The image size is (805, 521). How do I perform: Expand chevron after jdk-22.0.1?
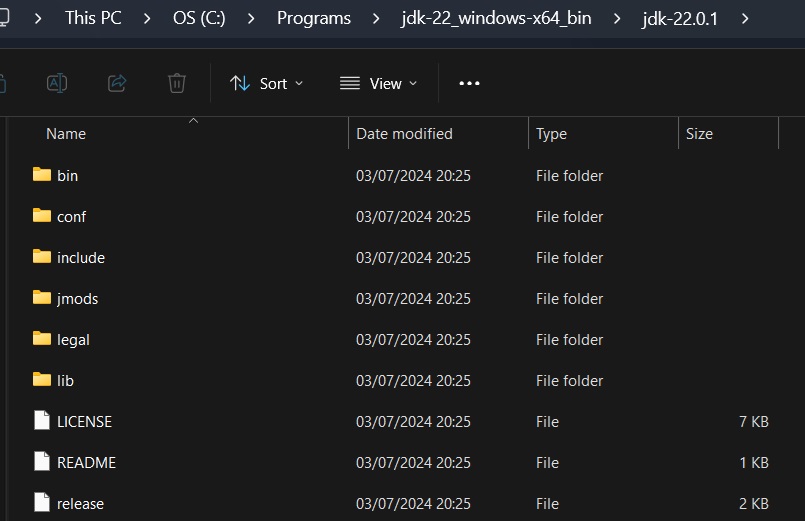pos(745,19)
